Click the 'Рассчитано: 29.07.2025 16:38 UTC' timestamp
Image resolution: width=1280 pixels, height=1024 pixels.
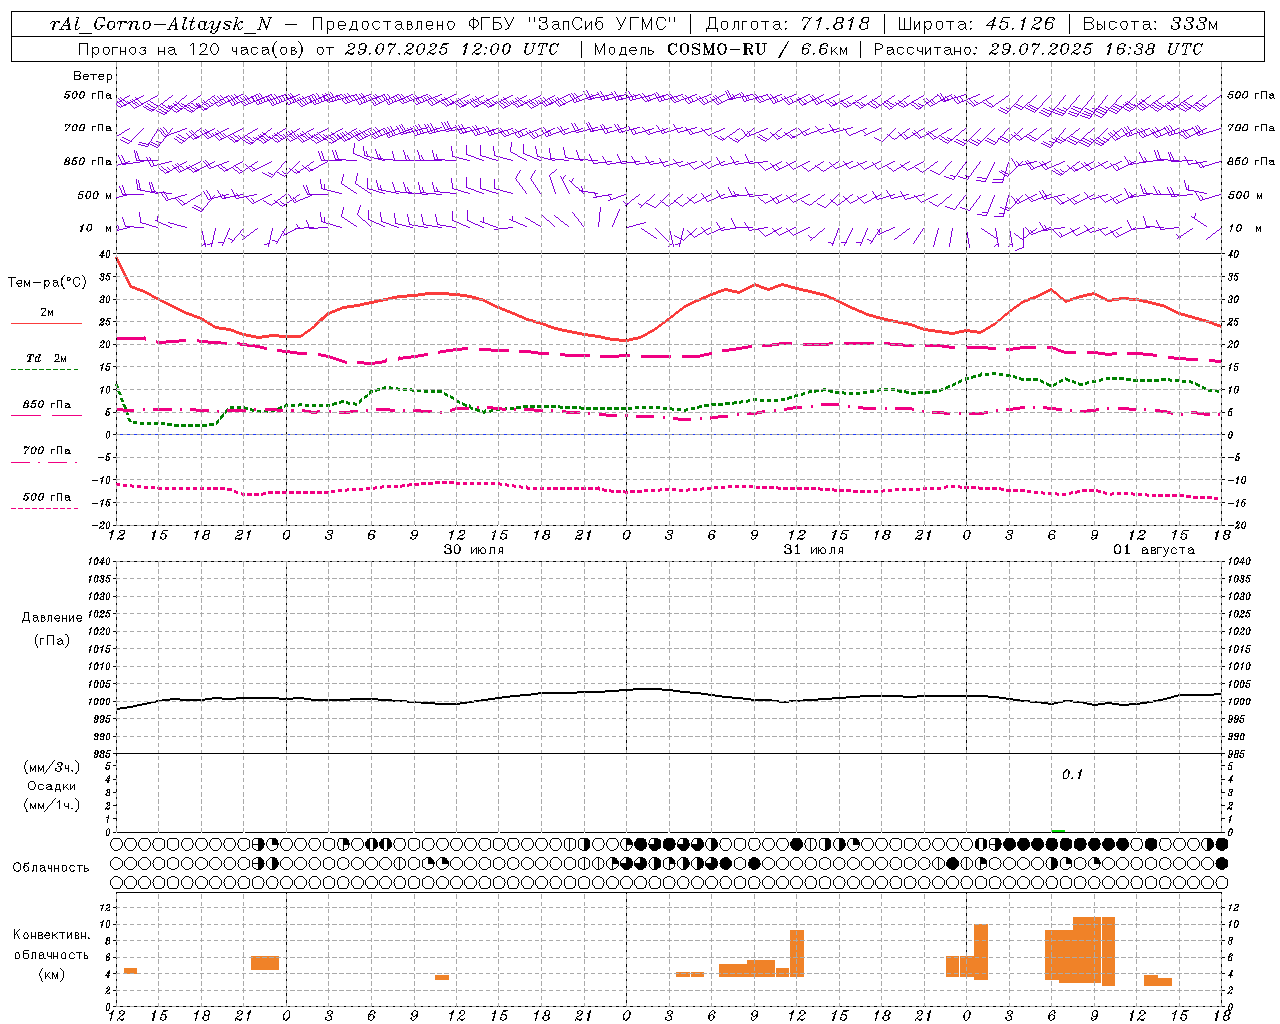[1038, 49]
